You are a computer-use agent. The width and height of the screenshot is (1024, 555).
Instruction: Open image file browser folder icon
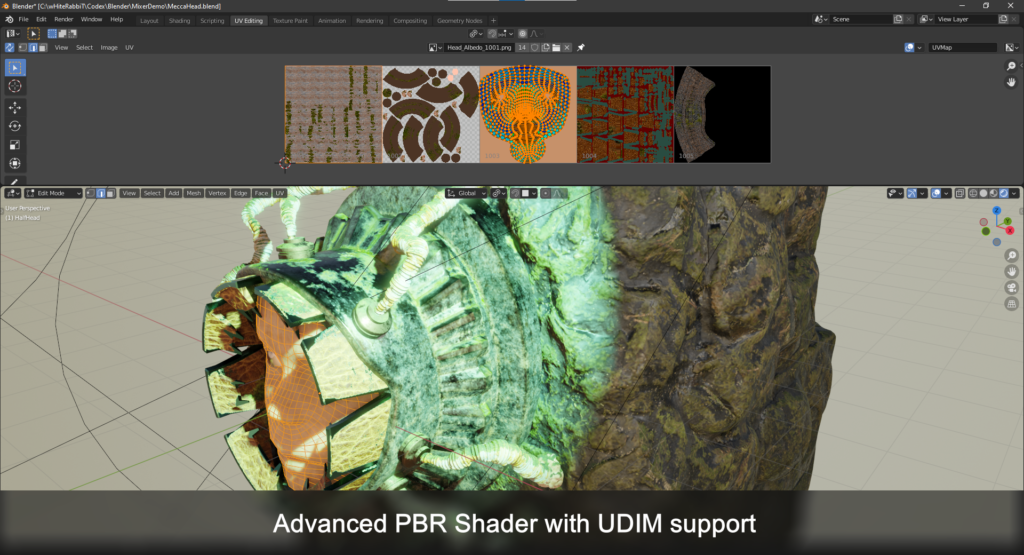556,48
